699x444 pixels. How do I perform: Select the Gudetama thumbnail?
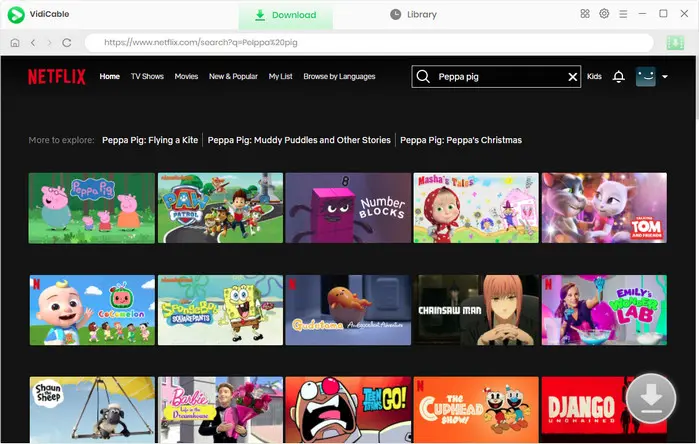click(x=348, y=310)
